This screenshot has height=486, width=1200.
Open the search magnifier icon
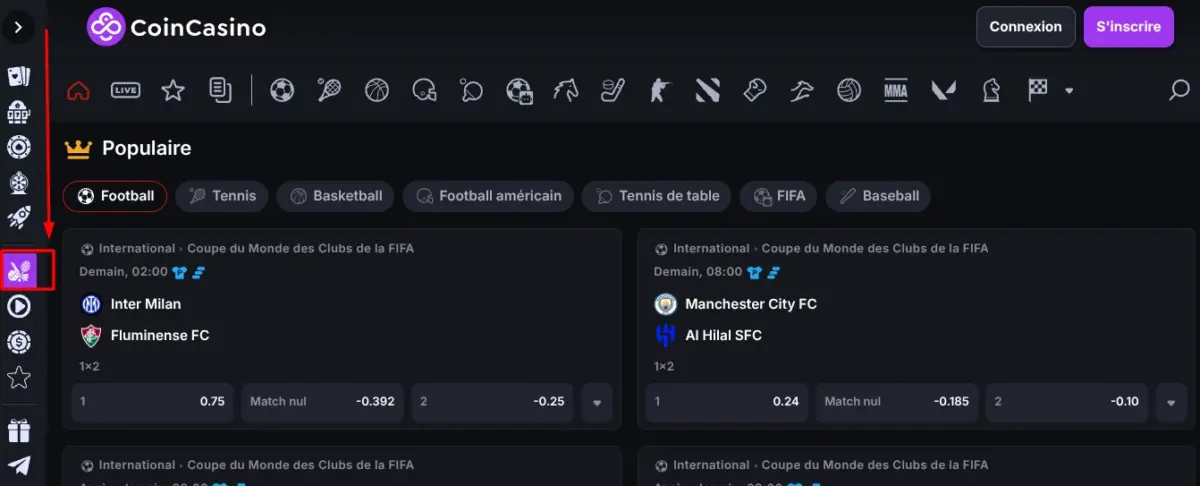(x=1179, y=90)
